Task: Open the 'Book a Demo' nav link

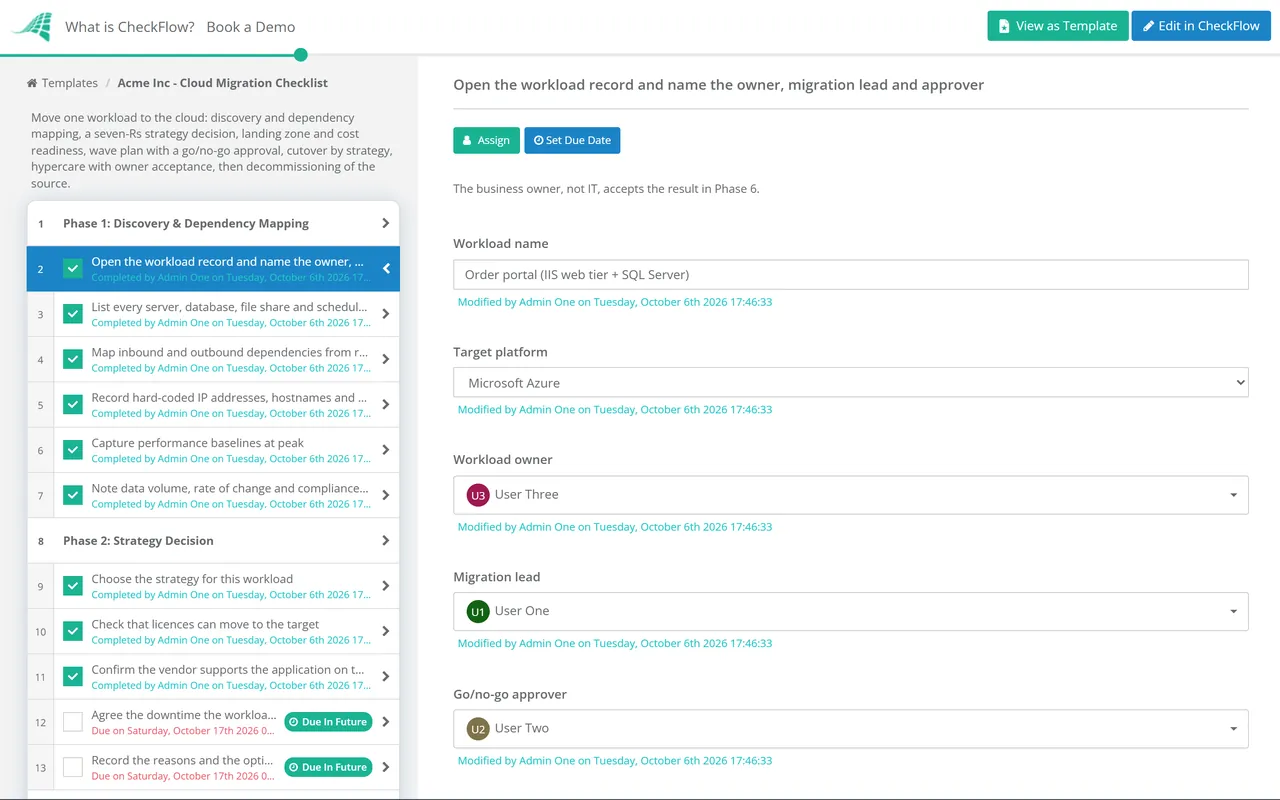Action: point(251,27)
